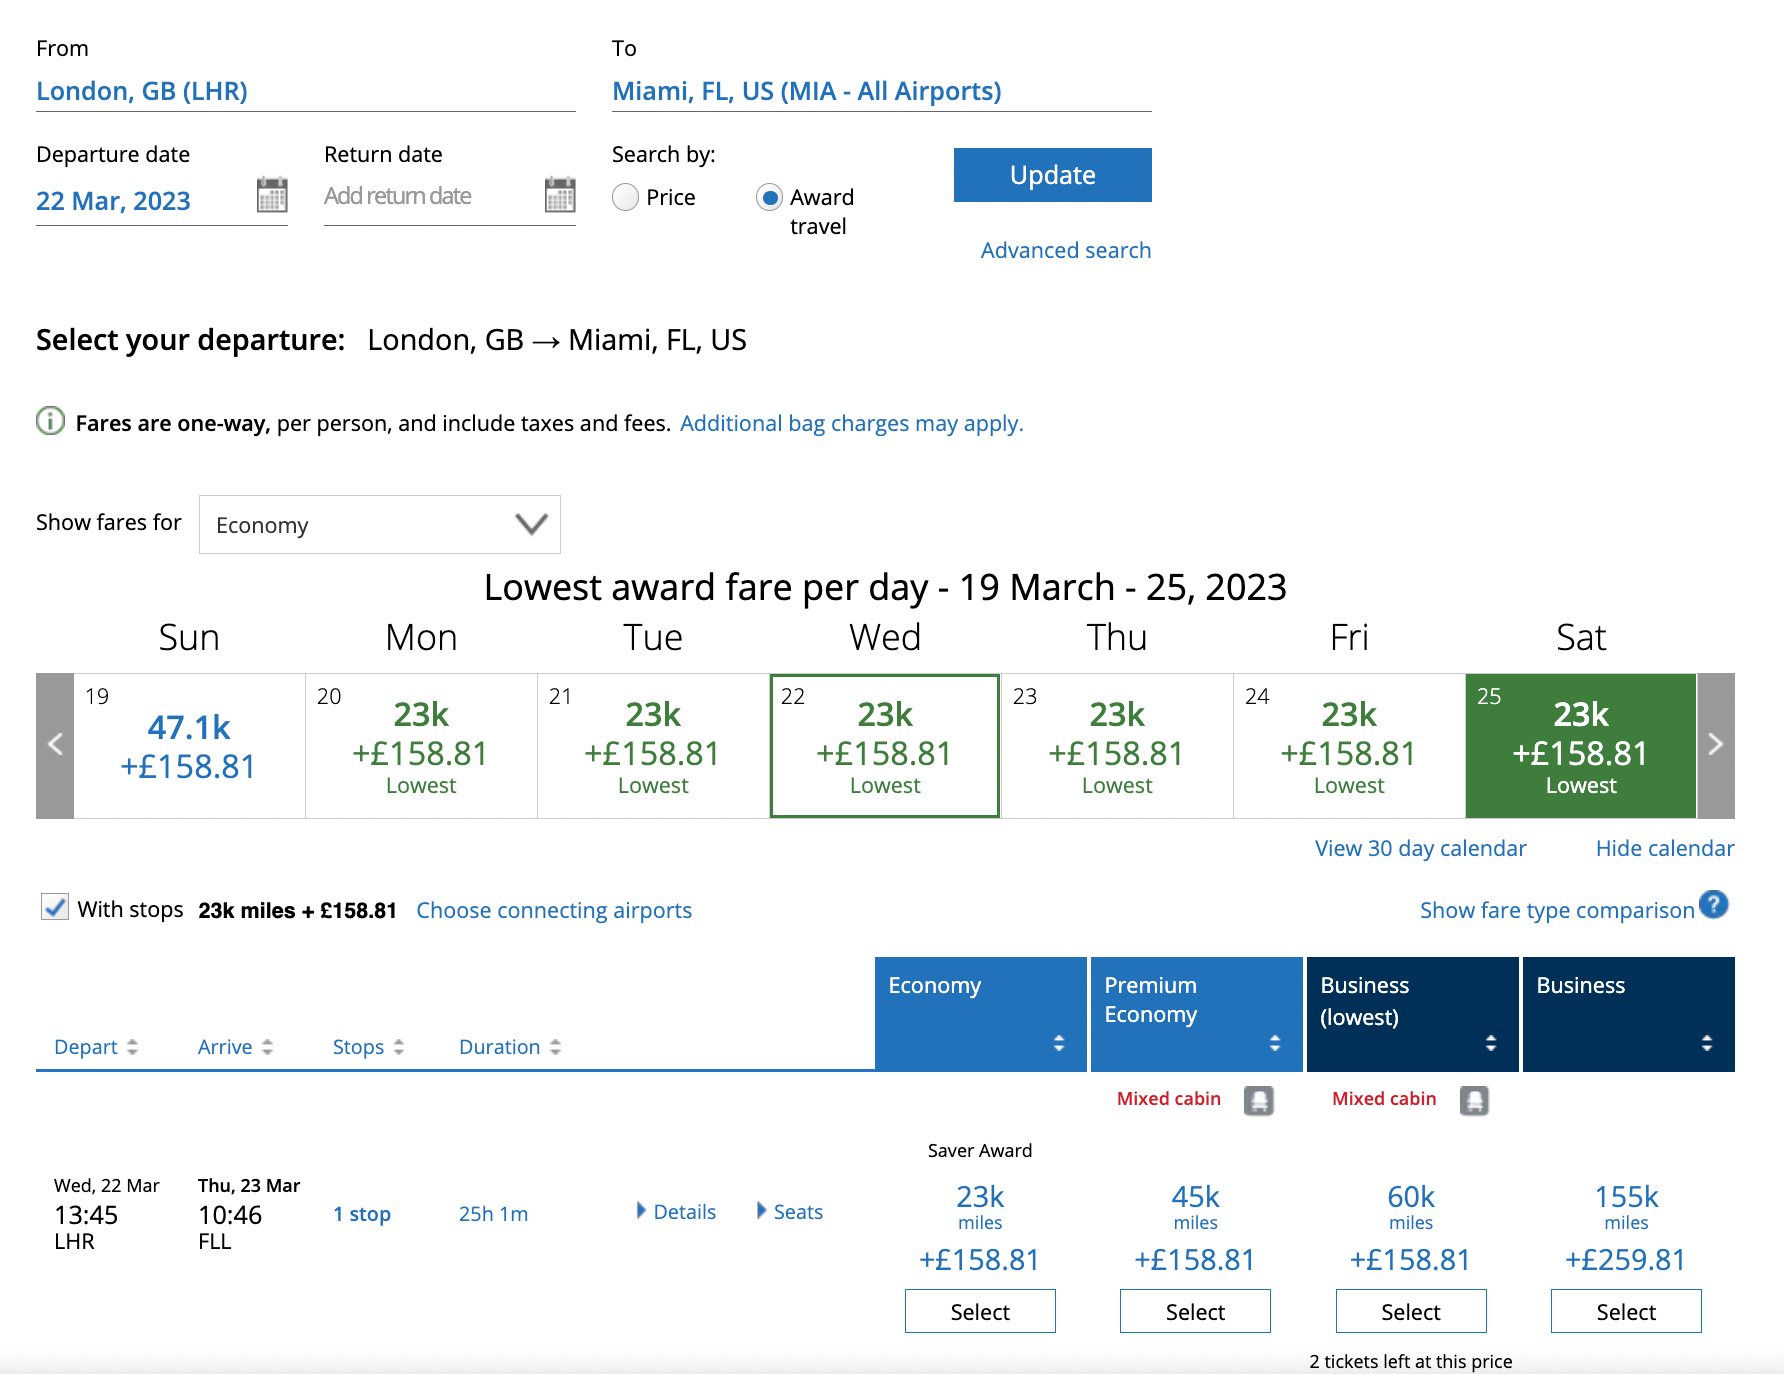Go to previous week in fare calendar
The image size is (1784, 1374).
click(55, 745)
